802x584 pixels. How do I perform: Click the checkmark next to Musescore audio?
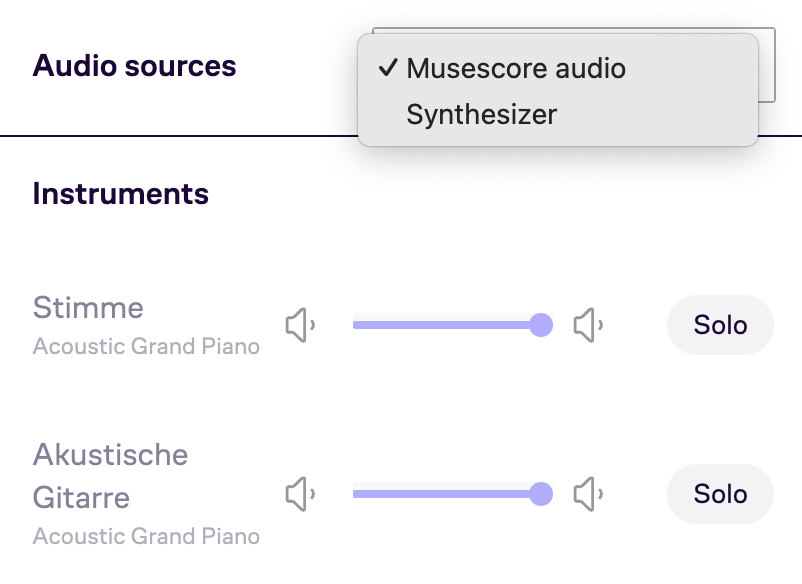click(x=388, y=68)
